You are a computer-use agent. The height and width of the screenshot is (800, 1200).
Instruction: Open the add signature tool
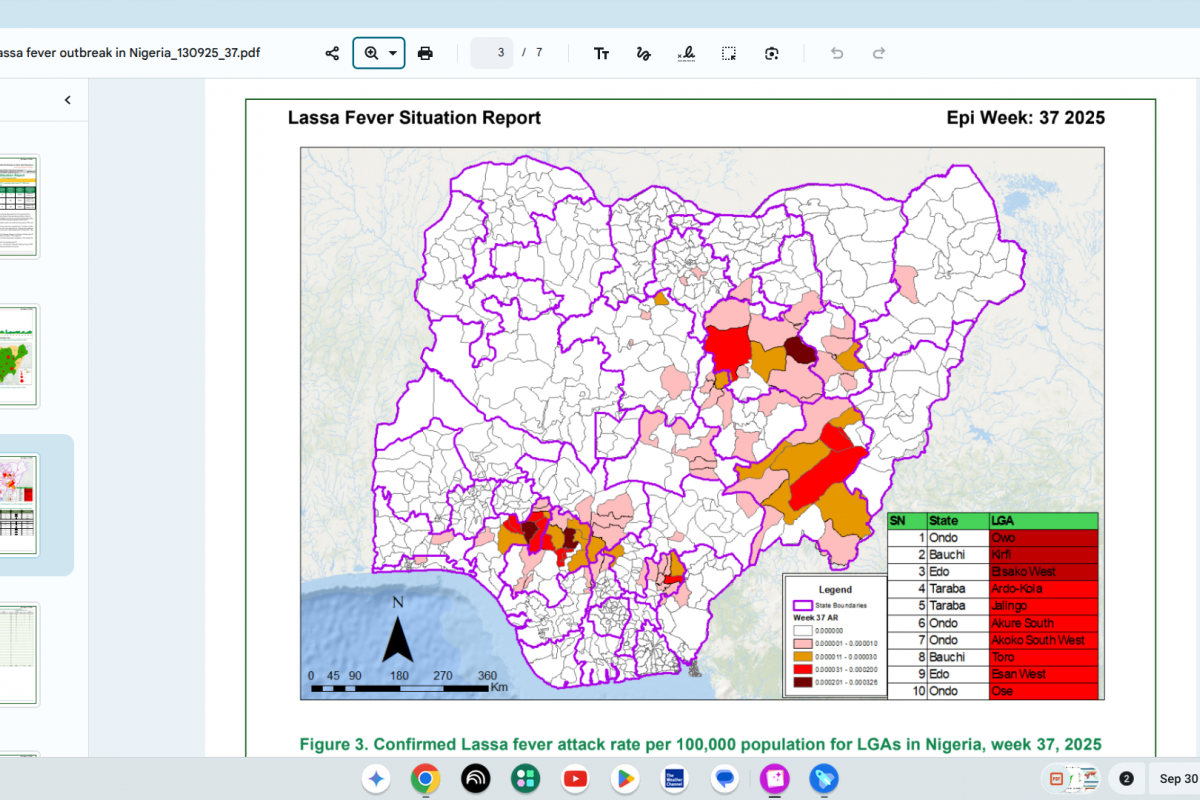click(x=686, y=53)
